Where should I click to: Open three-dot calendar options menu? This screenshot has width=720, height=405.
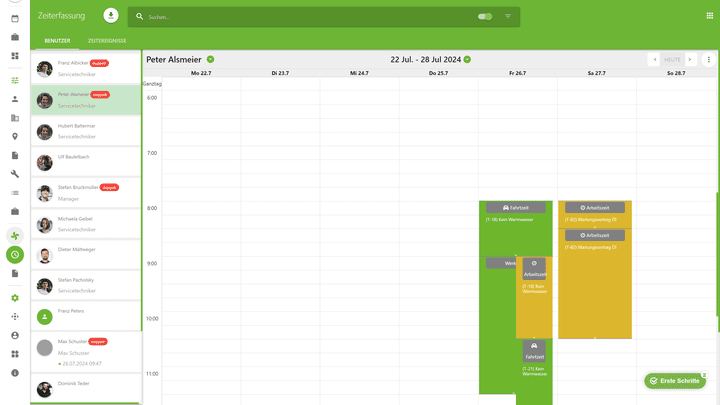tap(709, 60)
